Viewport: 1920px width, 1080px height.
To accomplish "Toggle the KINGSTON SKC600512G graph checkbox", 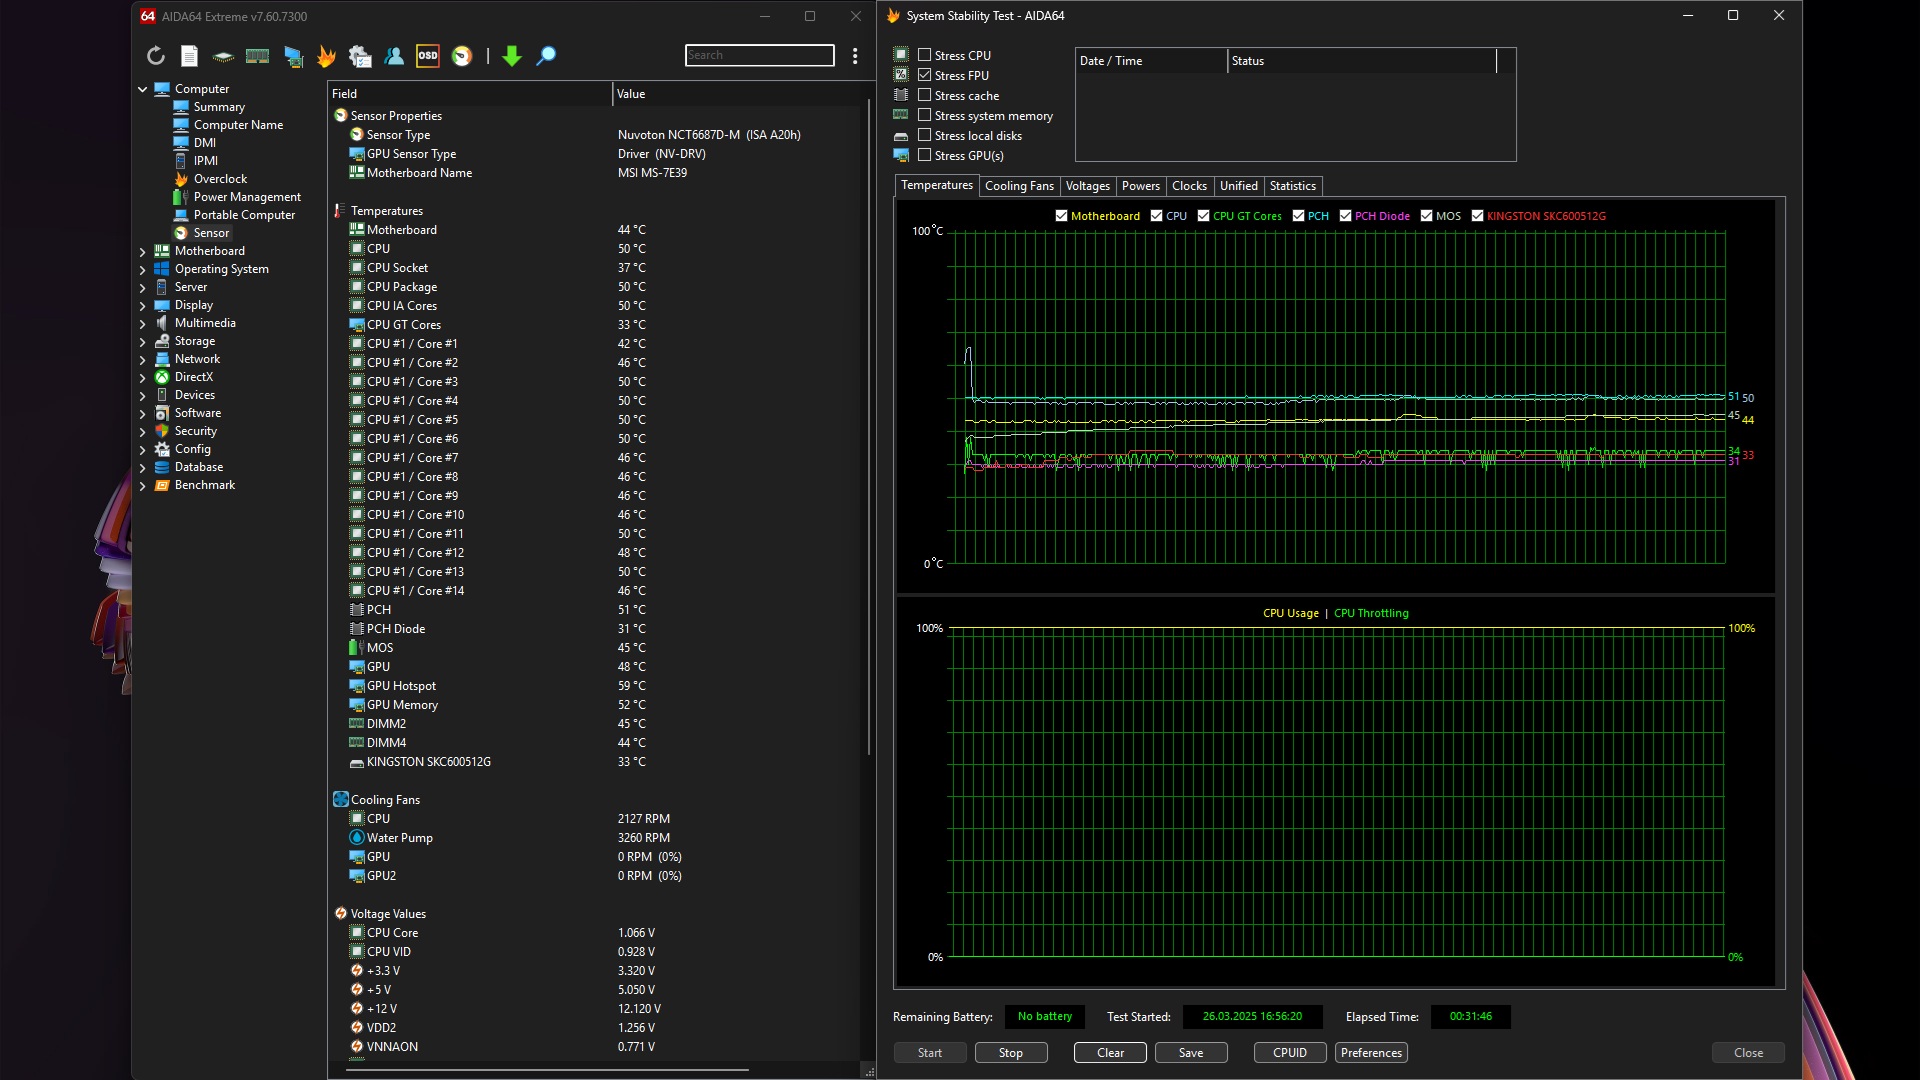I will coord(1477,216).
